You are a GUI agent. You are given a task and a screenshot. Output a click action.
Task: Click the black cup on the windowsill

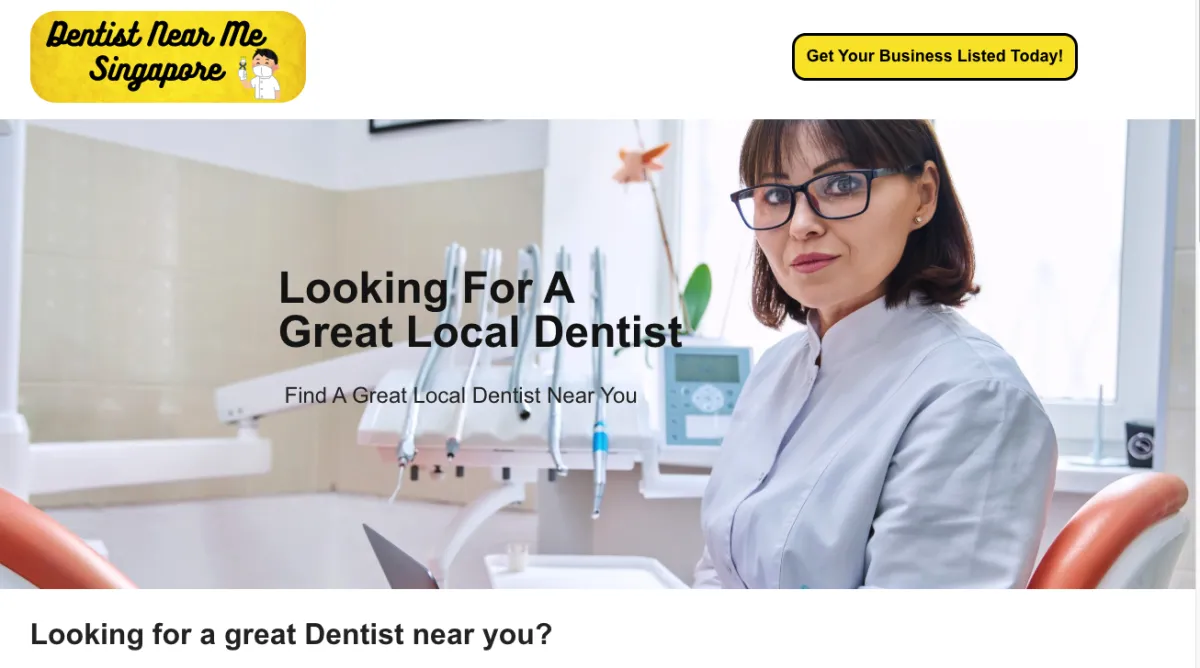[1139, 443]
